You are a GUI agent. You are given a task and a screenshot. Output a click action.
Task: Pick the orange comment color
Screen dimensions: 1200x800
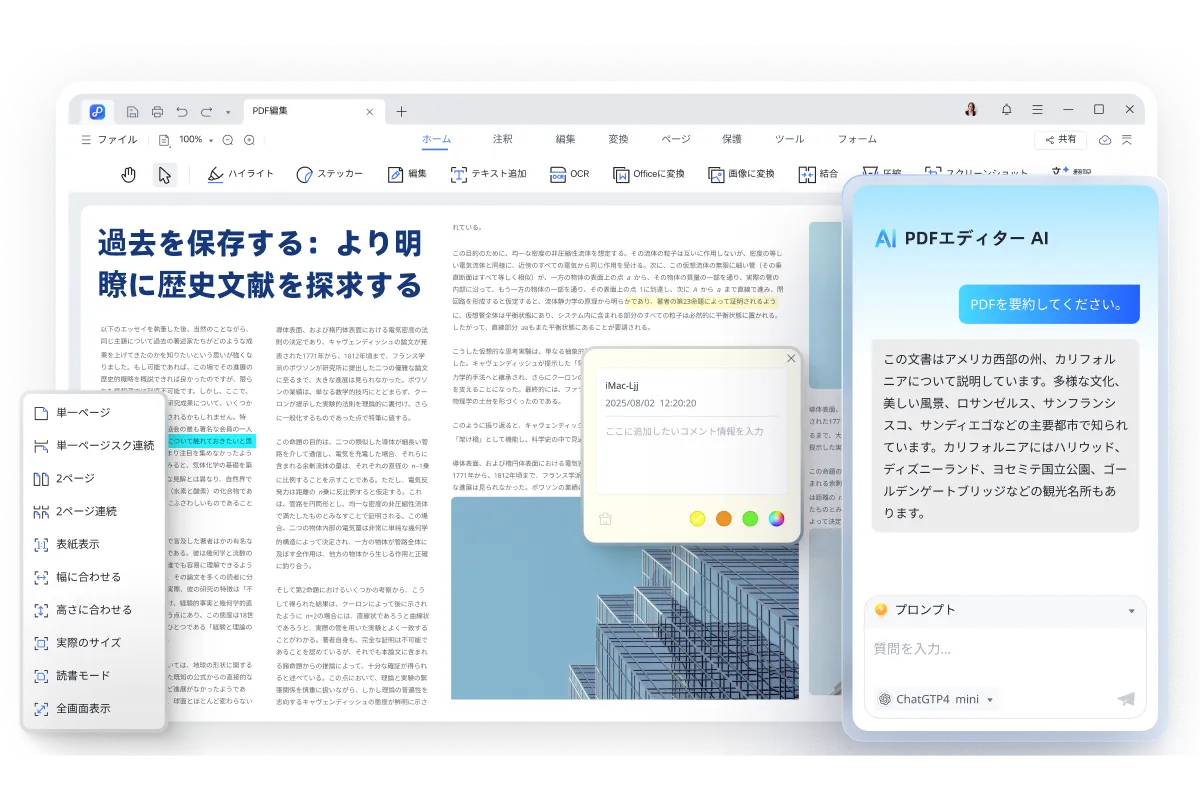(x=724, y=518)
